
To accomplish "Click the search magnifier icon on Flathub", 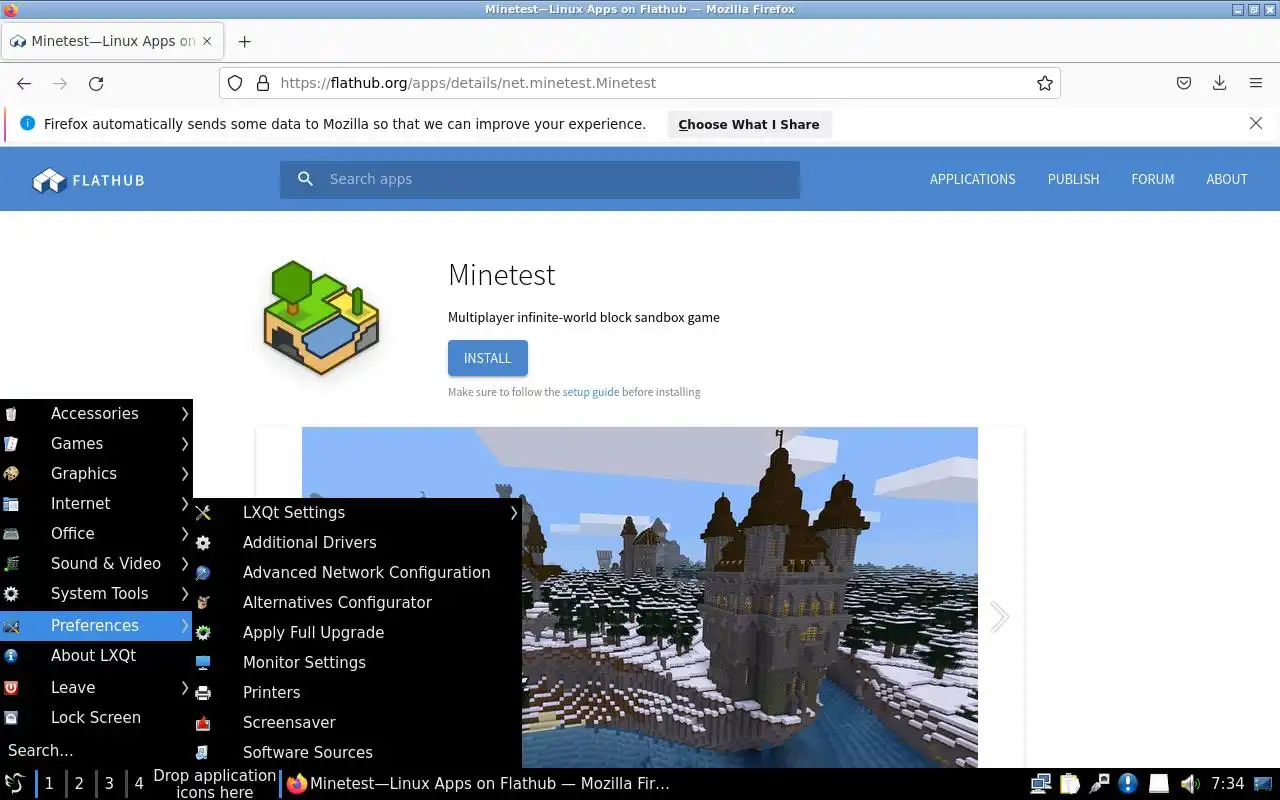I will tap(306, 179).
